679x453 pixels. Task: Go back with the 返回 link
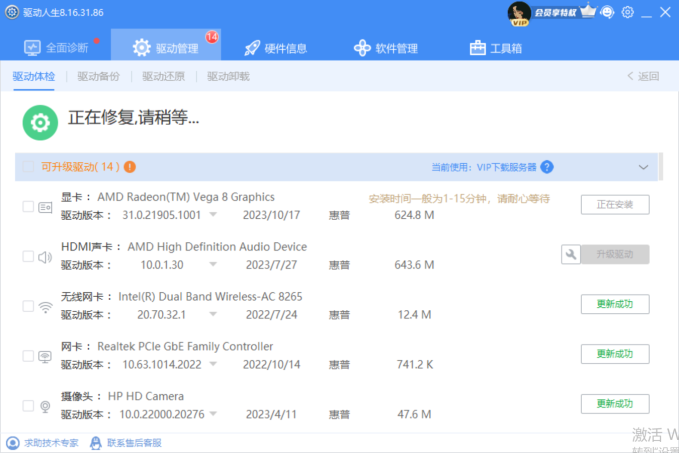(x=643, y=77)
